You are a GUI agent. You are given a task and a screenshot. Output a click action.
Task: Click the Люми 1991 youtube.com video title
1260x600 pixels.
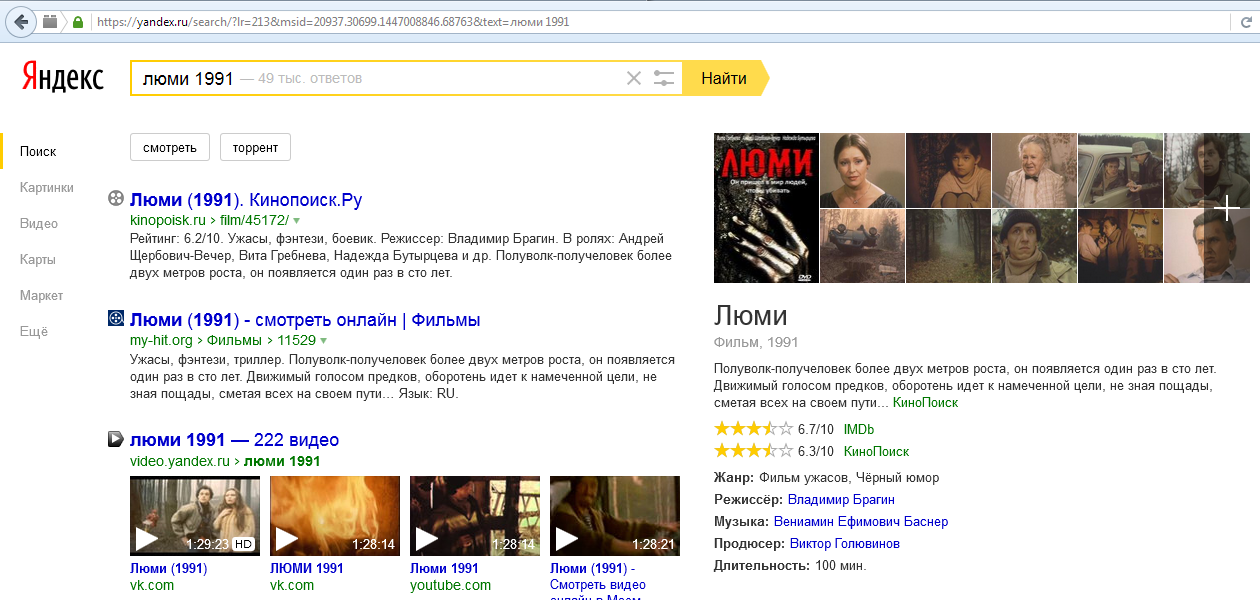click(444, 568)
